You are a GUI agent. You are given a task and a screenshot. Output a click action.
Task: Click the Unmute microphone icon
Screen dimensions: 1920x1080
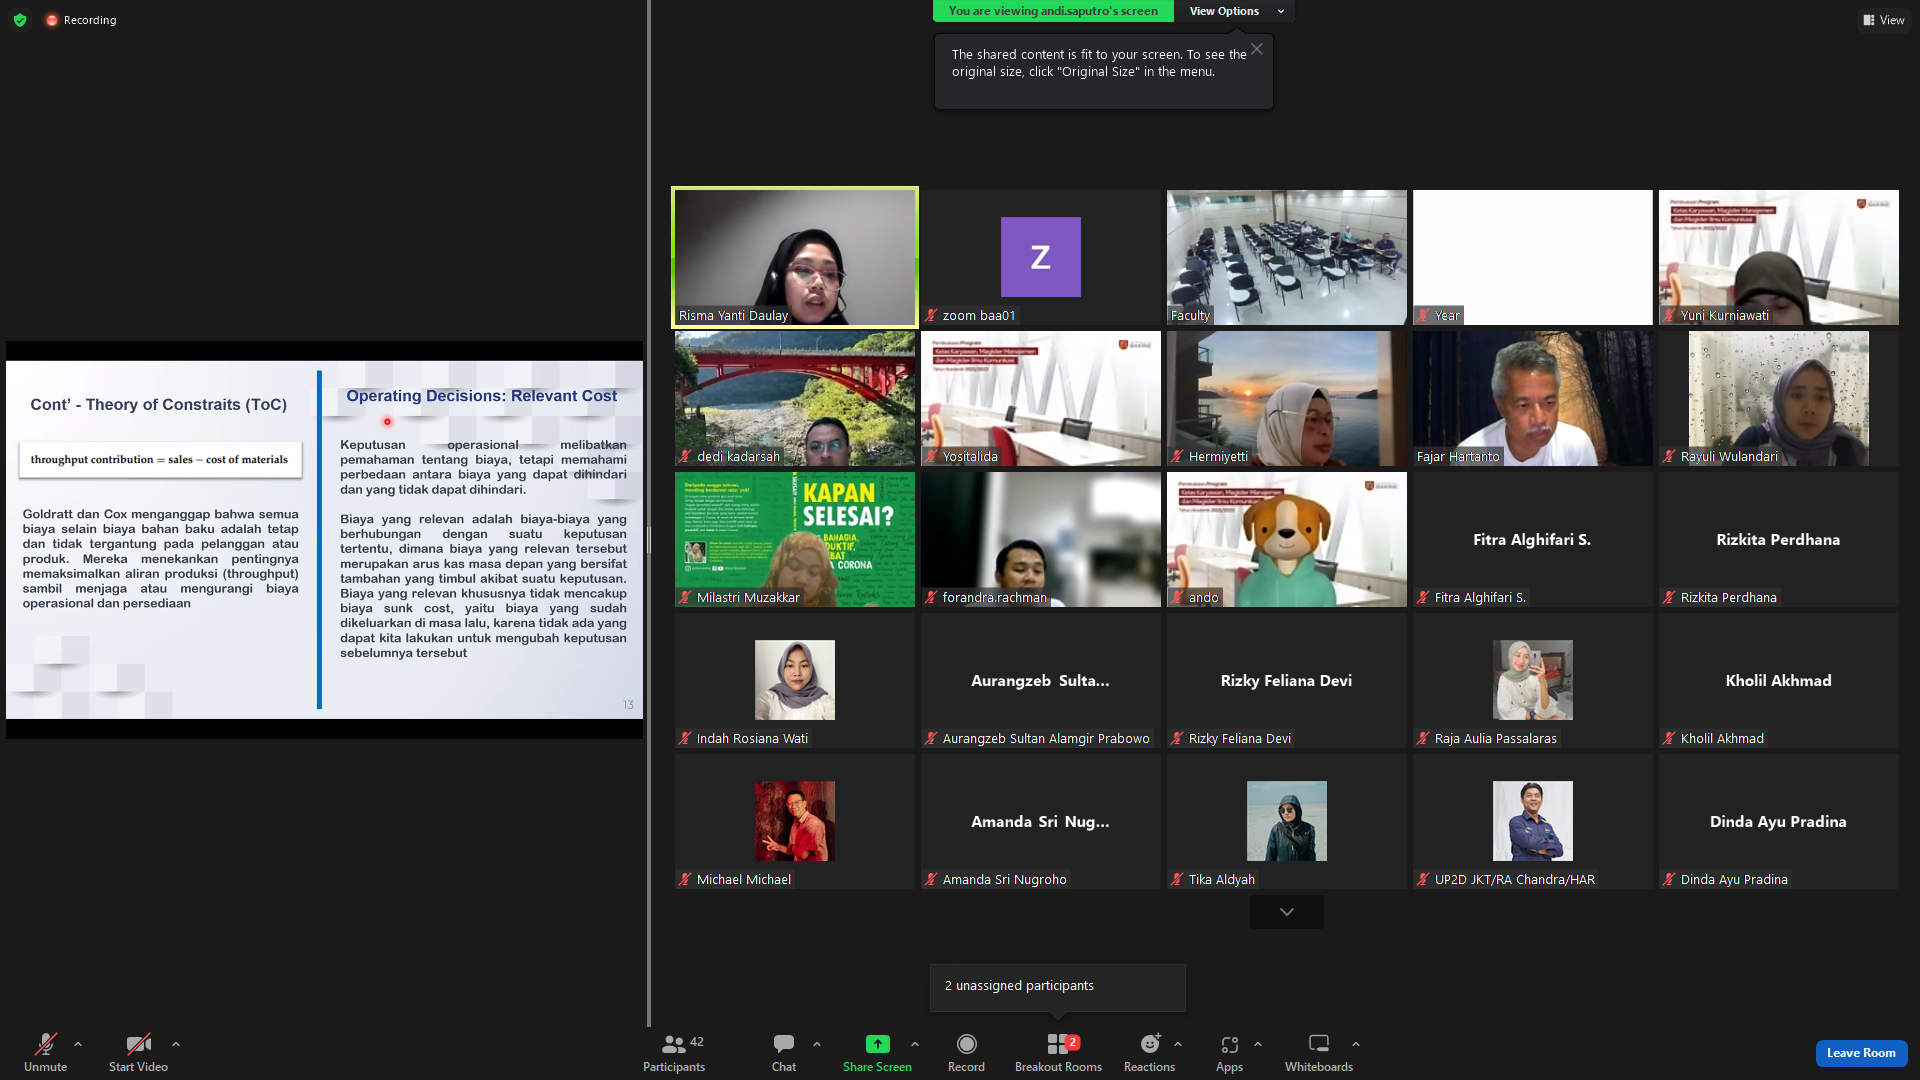[45, 1044]
